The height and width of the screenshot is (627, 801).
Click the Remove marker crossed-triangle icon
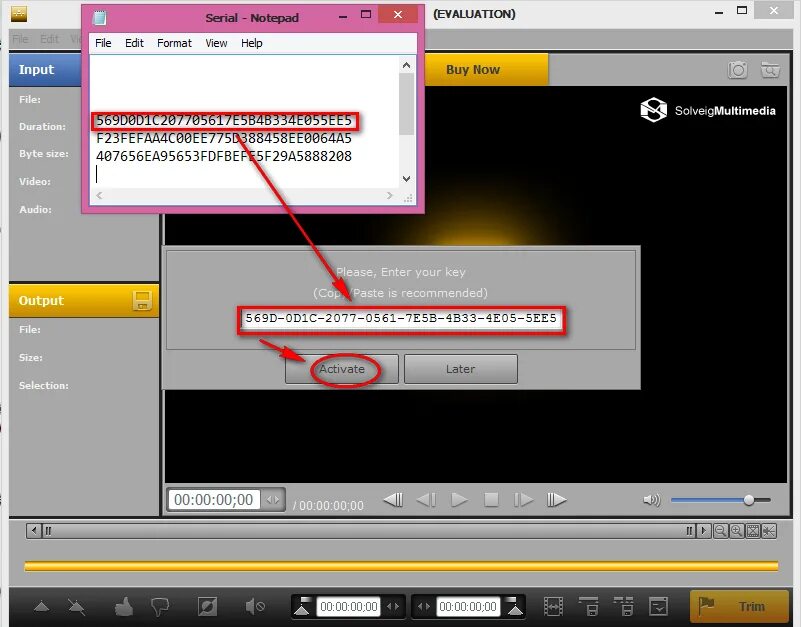point(77,607)
